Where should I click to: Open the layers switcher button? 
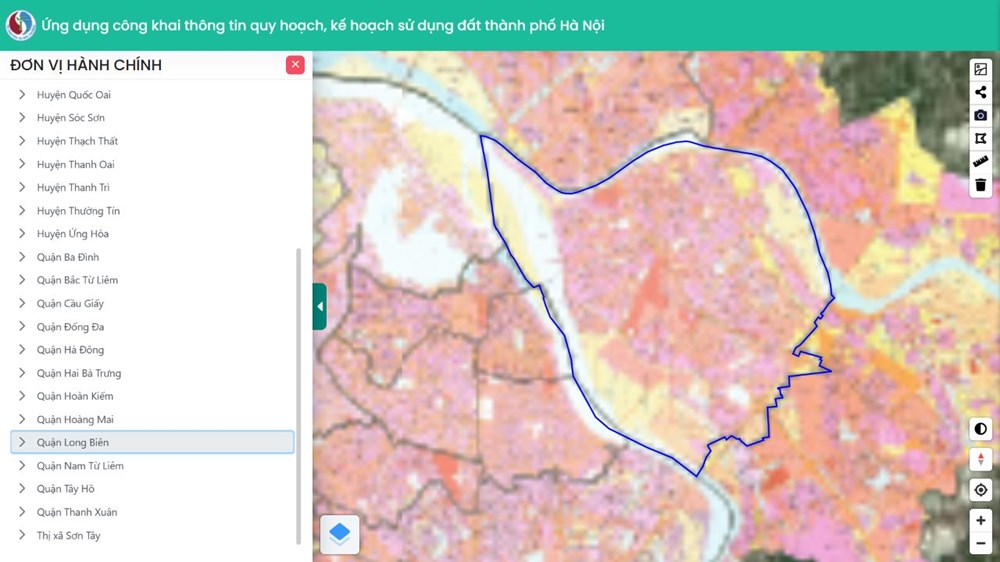(x=339, y=534)
